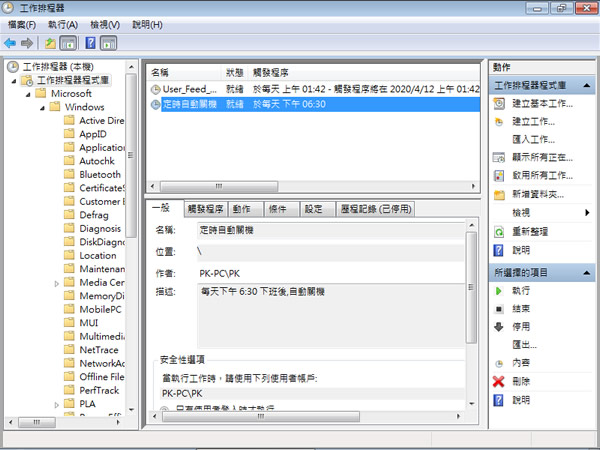Click the Forward arrow toolbar icon

tap(27, 43)
